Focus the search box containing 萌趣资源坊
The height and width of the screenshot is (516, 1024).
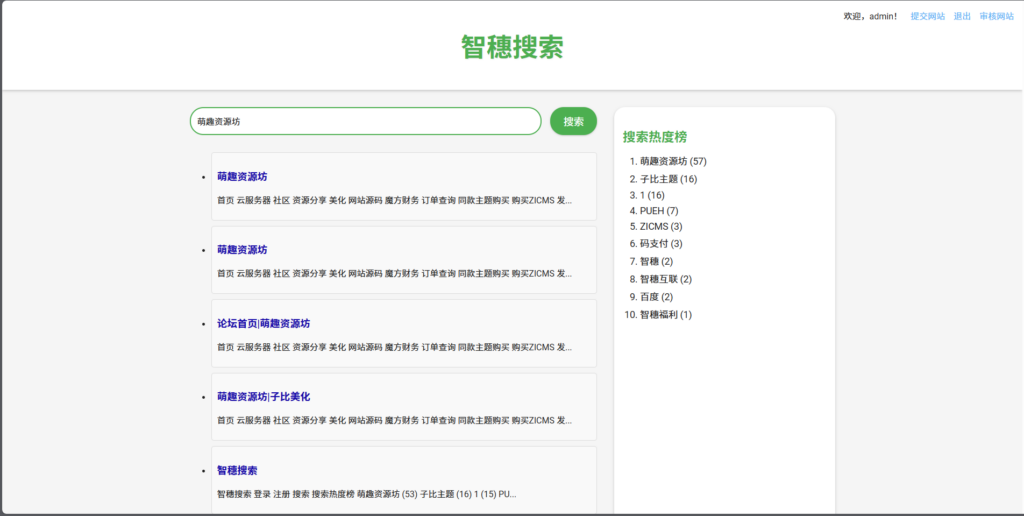pyautogui.click(x=366, y=121)
